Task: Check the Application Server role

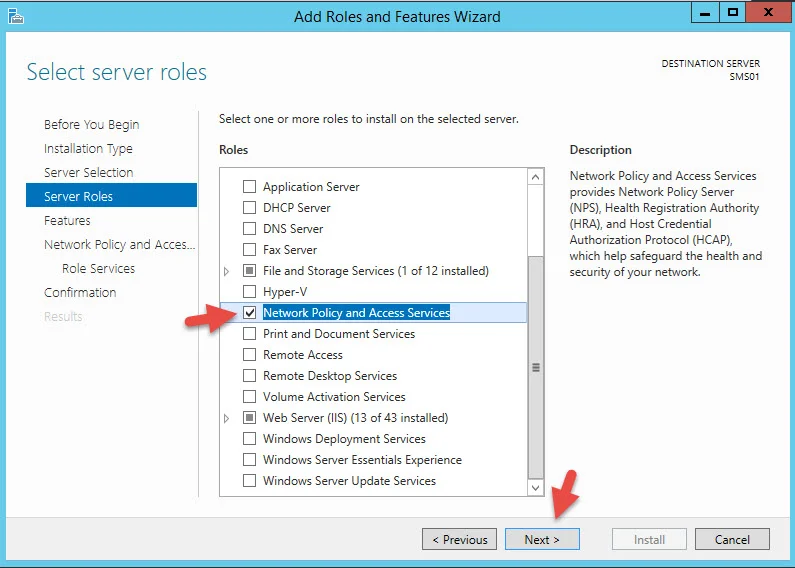Action: click(249, 187)
